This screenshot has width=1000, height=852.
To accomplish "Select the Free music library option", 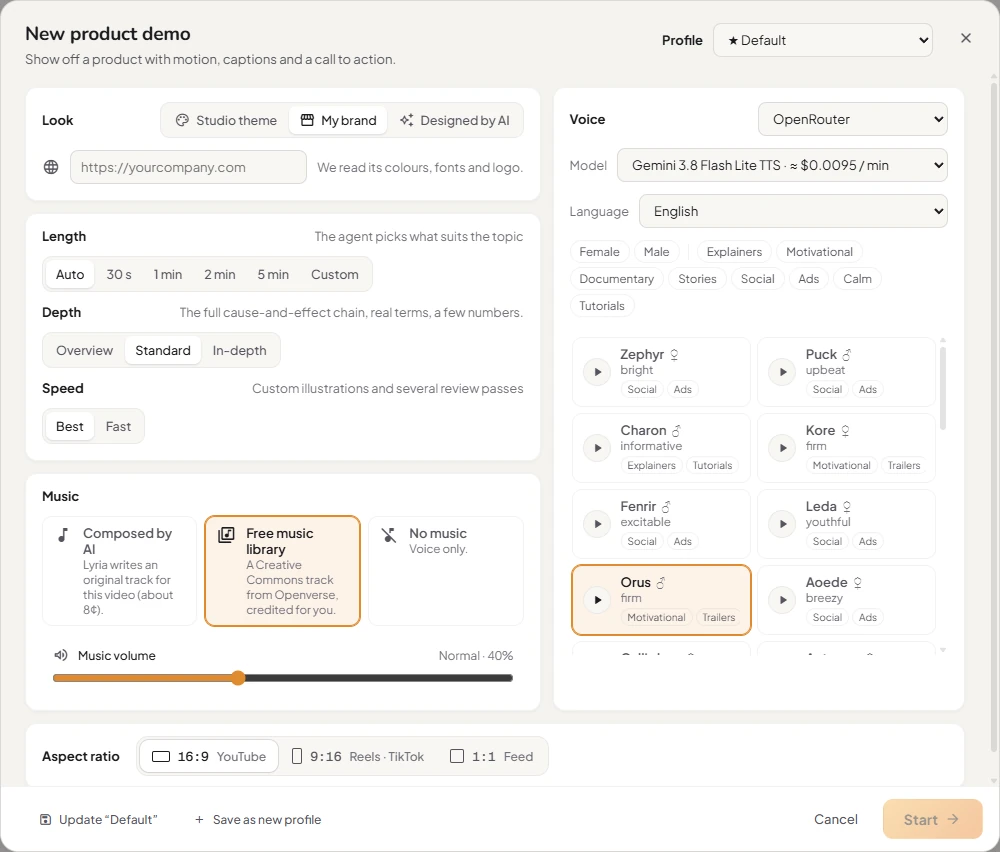I will pos(283,571).
